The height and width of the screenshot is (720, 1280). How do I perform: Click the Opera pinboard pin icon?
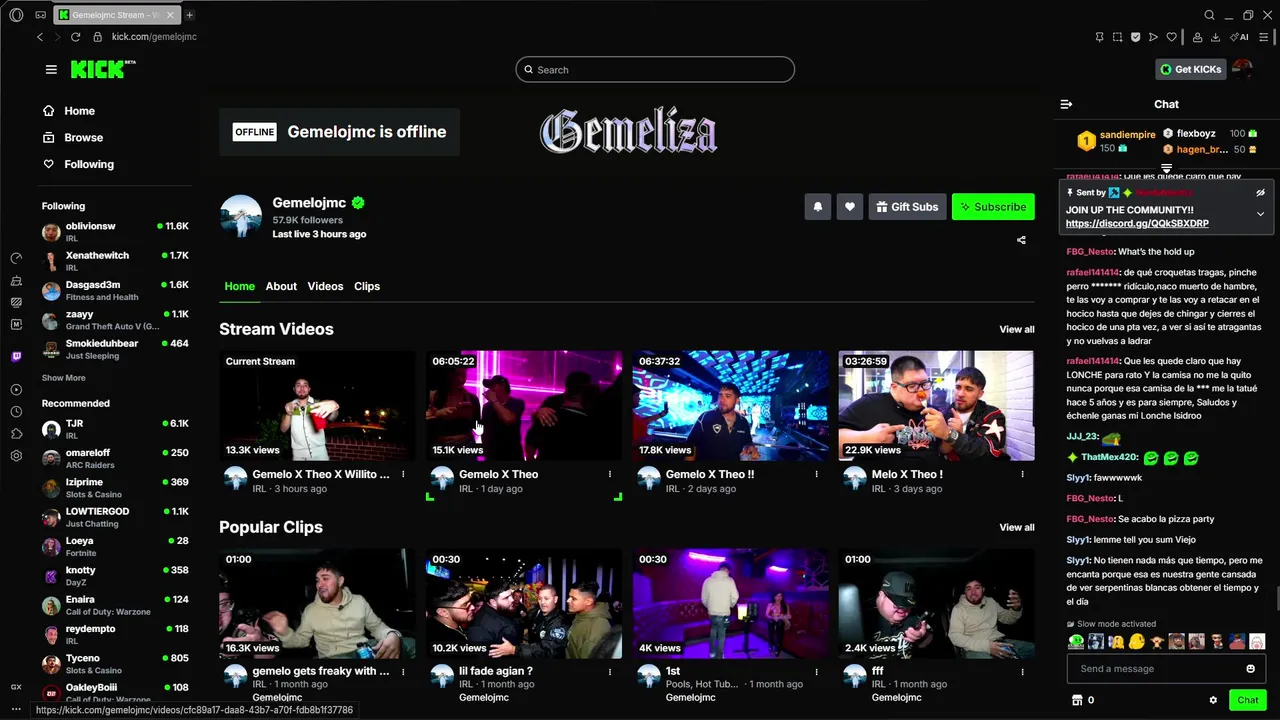(x=1099, y=37)
